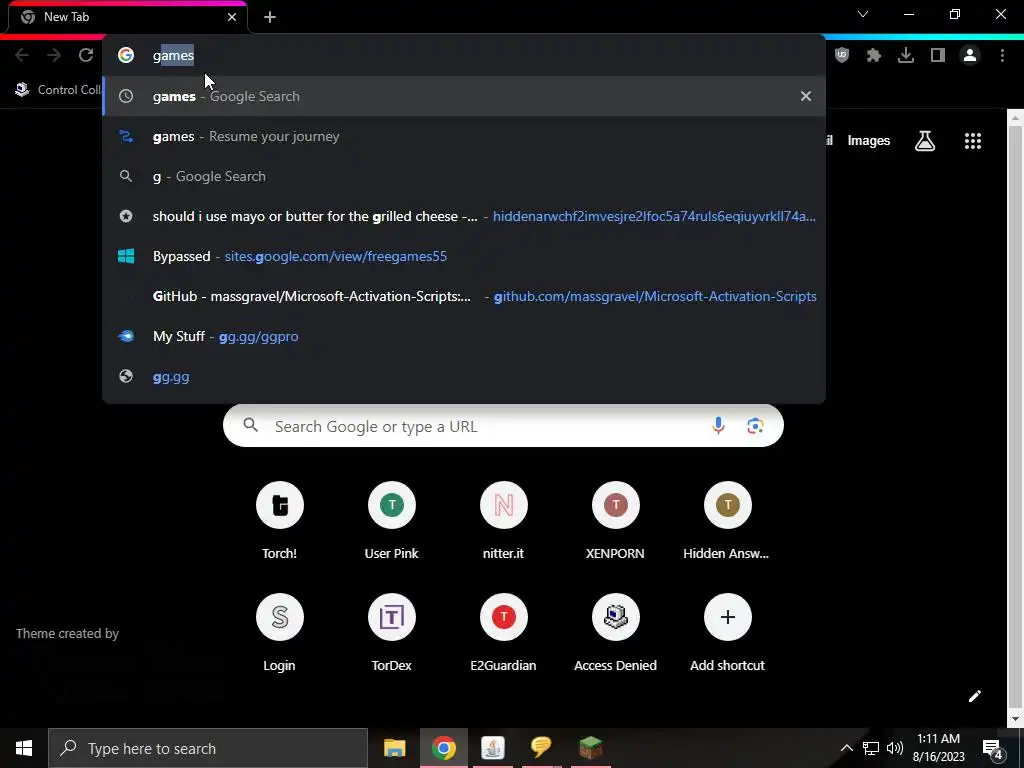
Task: Click the page vertical scrollbar
Action: point(1014,418)
